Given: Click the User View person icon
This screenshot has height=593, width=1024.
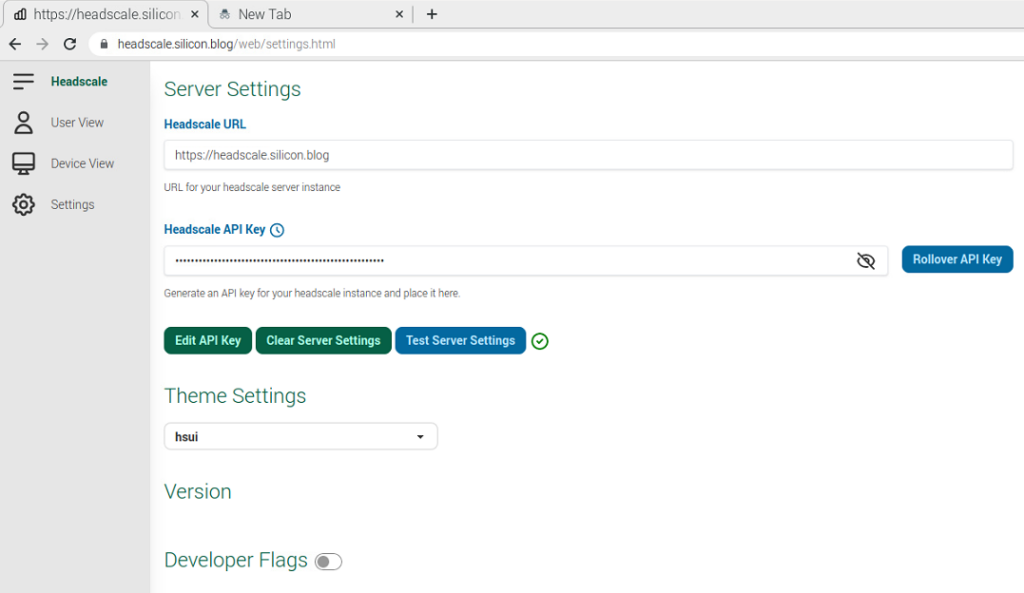Looking at the screenshot, I should pyautogui.click(x=24, y=123).
